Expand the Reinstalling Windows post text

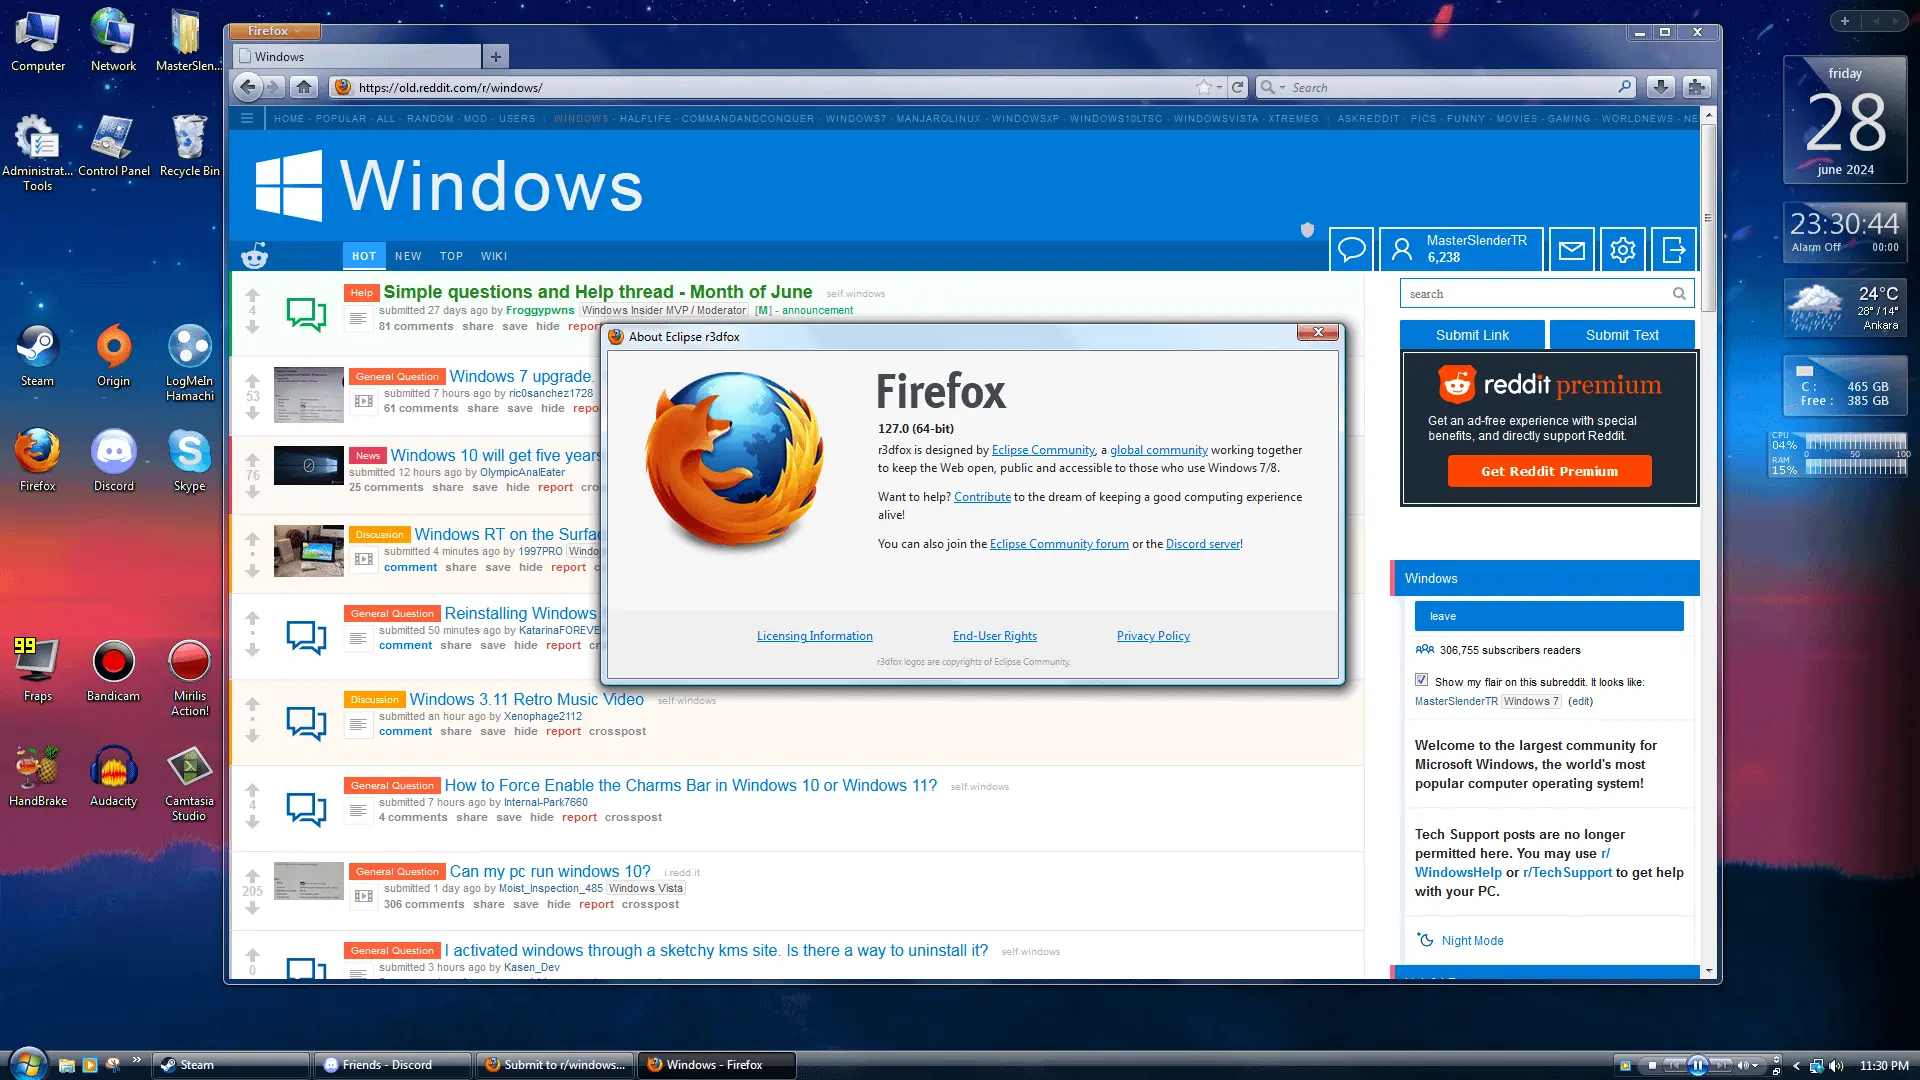(x=358, y=638)
